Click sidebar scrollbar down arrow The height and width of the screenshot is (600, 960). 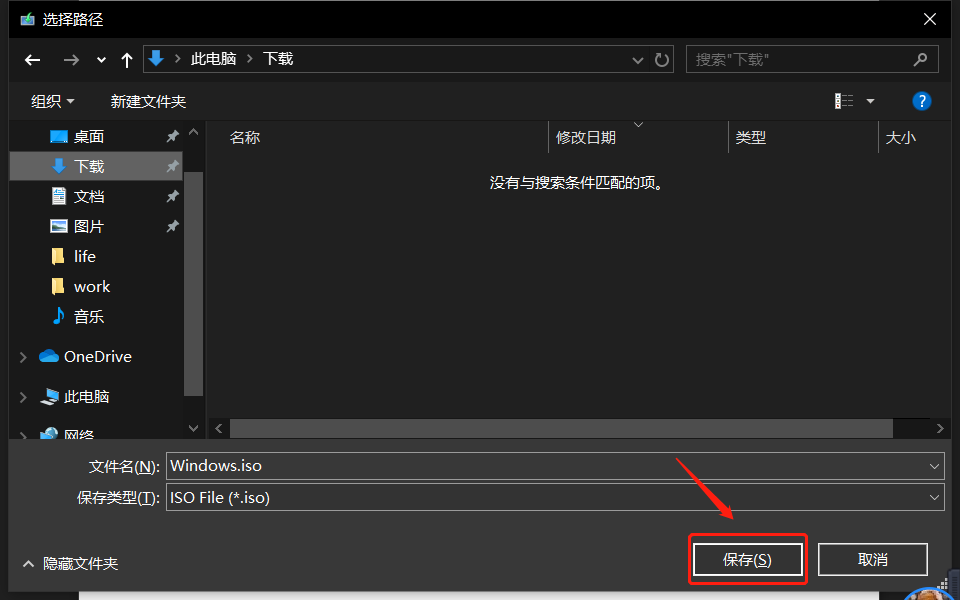tap(193, 428)
